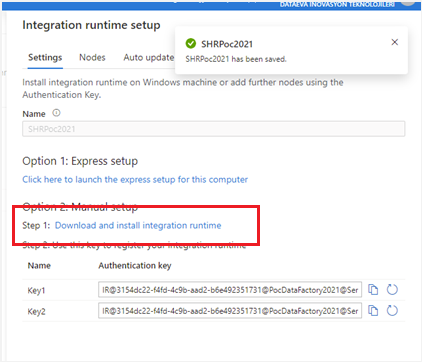Open the Auto update tab
Viewport: 422px width, 362px height.
[x=149, y=58]
